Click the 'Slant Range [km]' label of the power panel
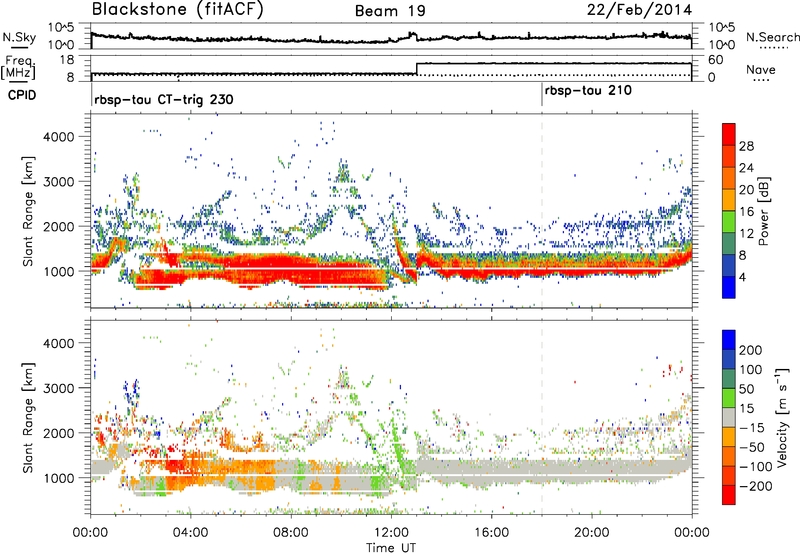Viewport: 800px width, 554px height. tap(28, 211)
